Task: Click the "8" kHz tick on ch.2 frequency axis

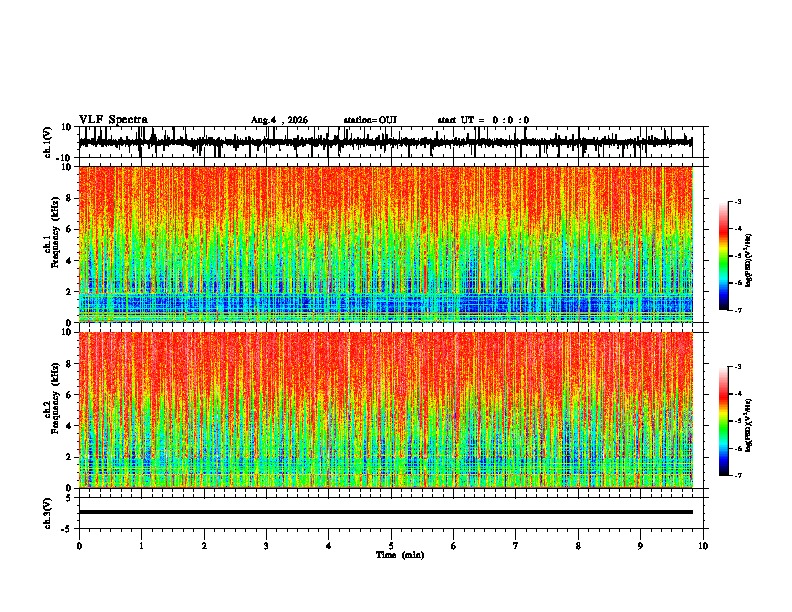Action: click(69, 364)
